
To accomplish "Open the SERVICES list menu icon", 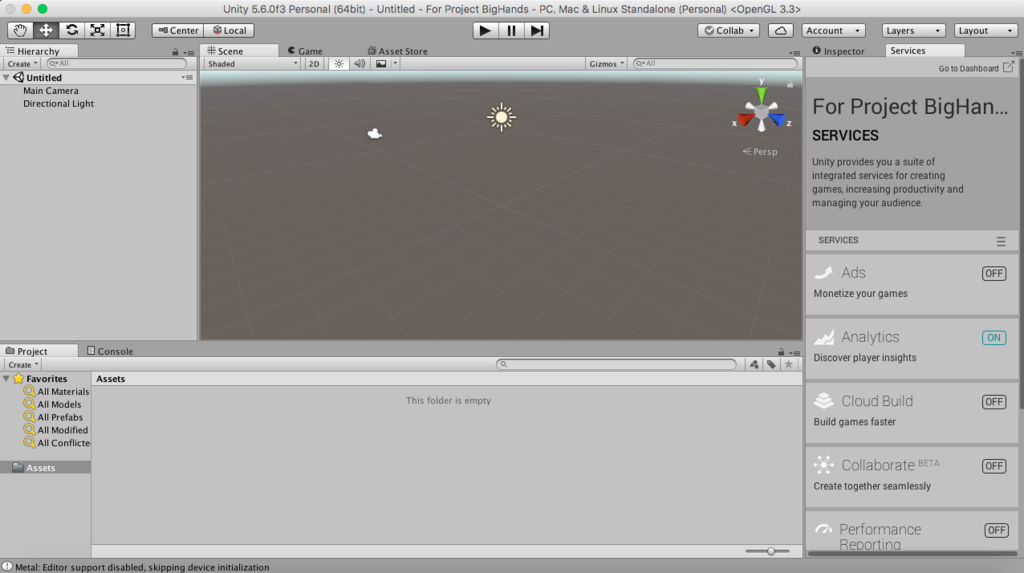I will point(1001,242).
